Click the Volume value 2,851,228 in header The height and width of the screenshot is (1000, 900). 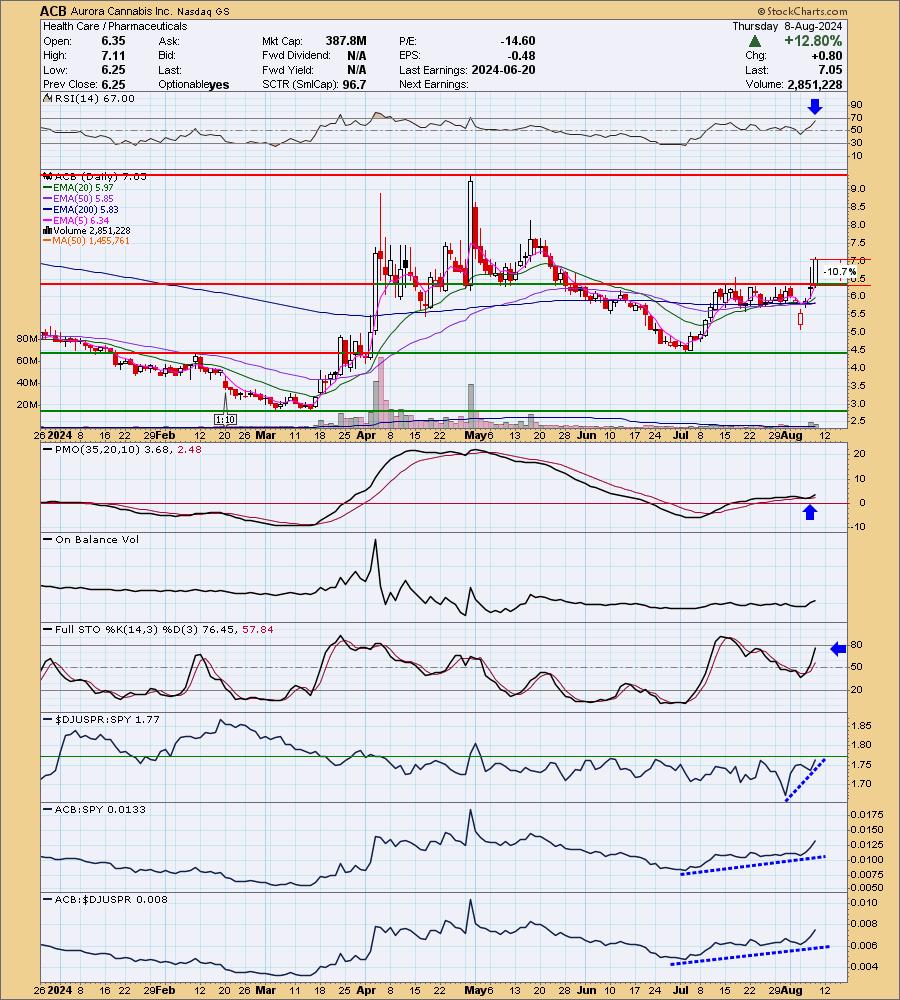point(815,84)
